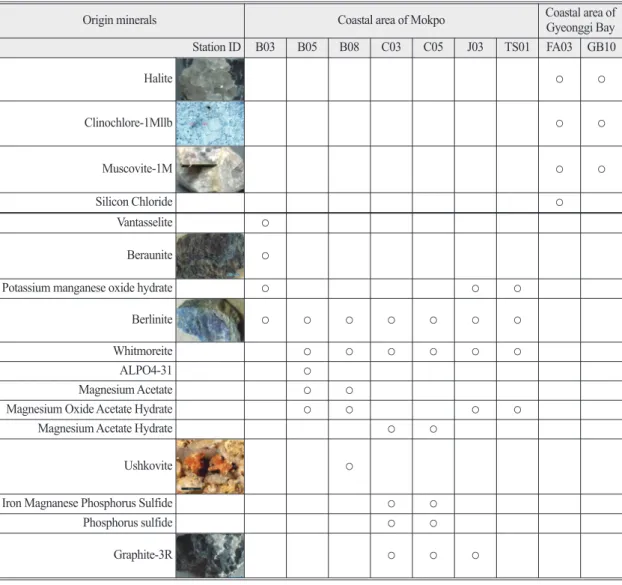
Task: Click 'Magnesium Oxide Acetate Hydrate' label
Action: tap(89, 409)
